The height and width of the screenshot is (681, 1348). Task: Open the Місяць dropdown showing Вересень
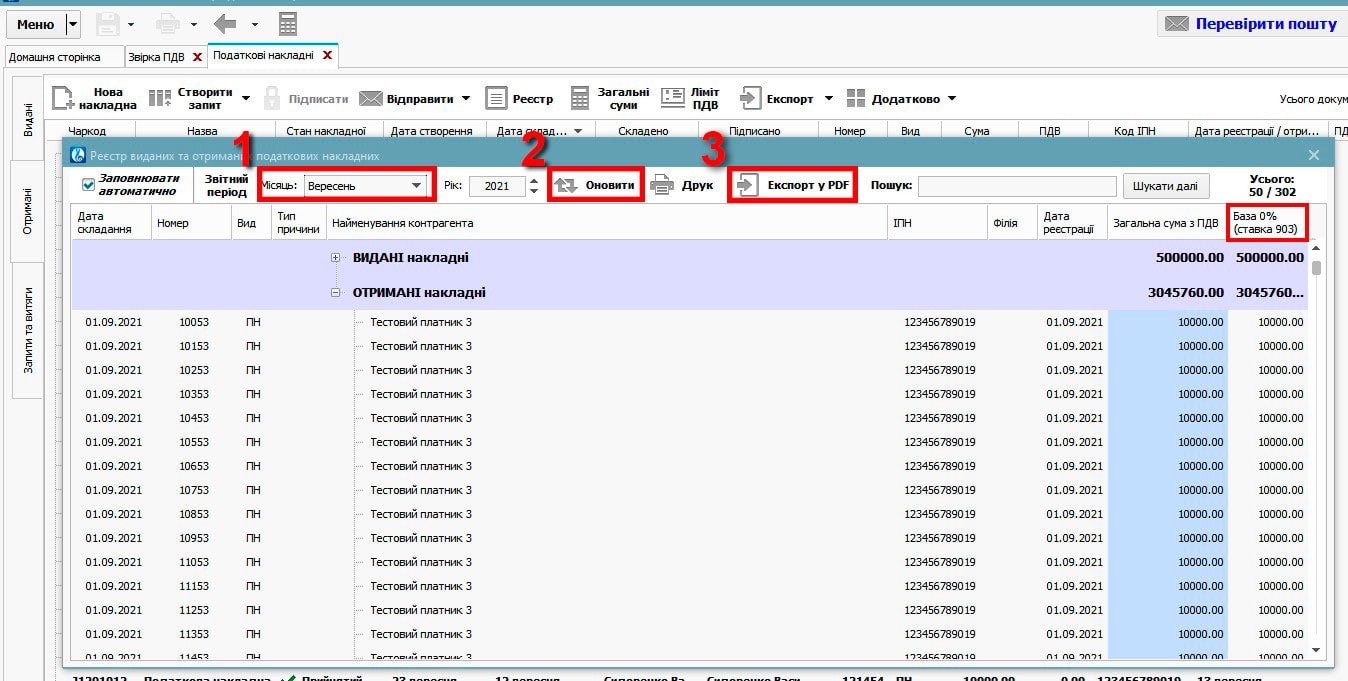coord(416,186)
